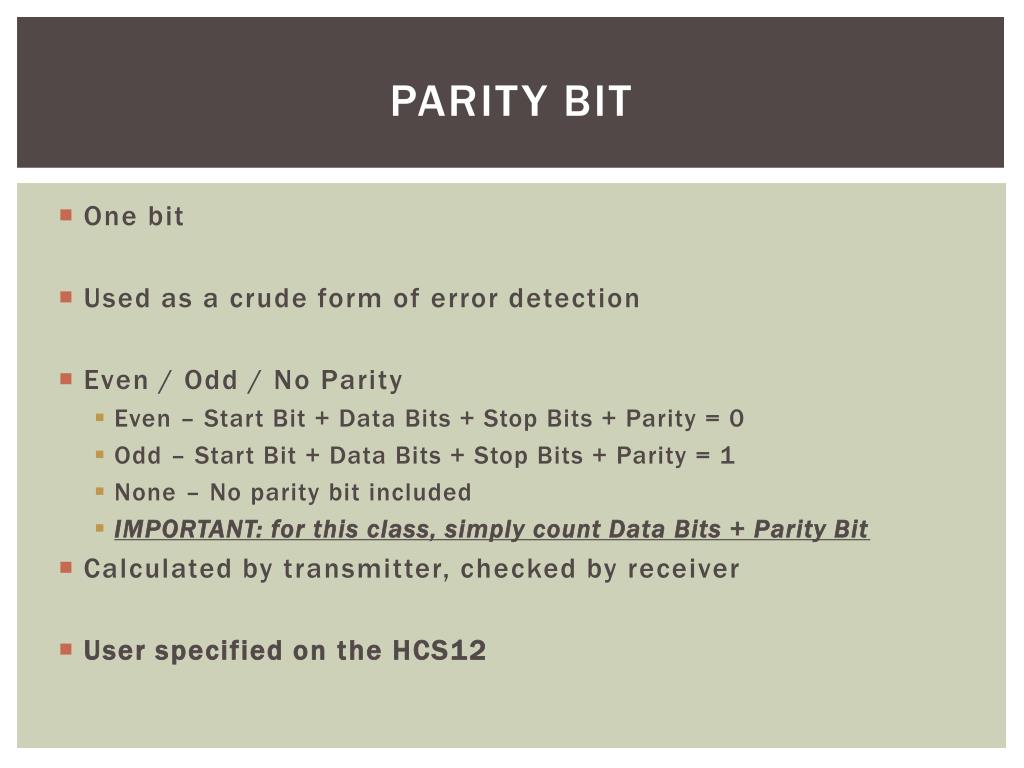Click the Odd – Start Bit line ending in 1
Viewport: 1024px width, 768px height.
424,455
